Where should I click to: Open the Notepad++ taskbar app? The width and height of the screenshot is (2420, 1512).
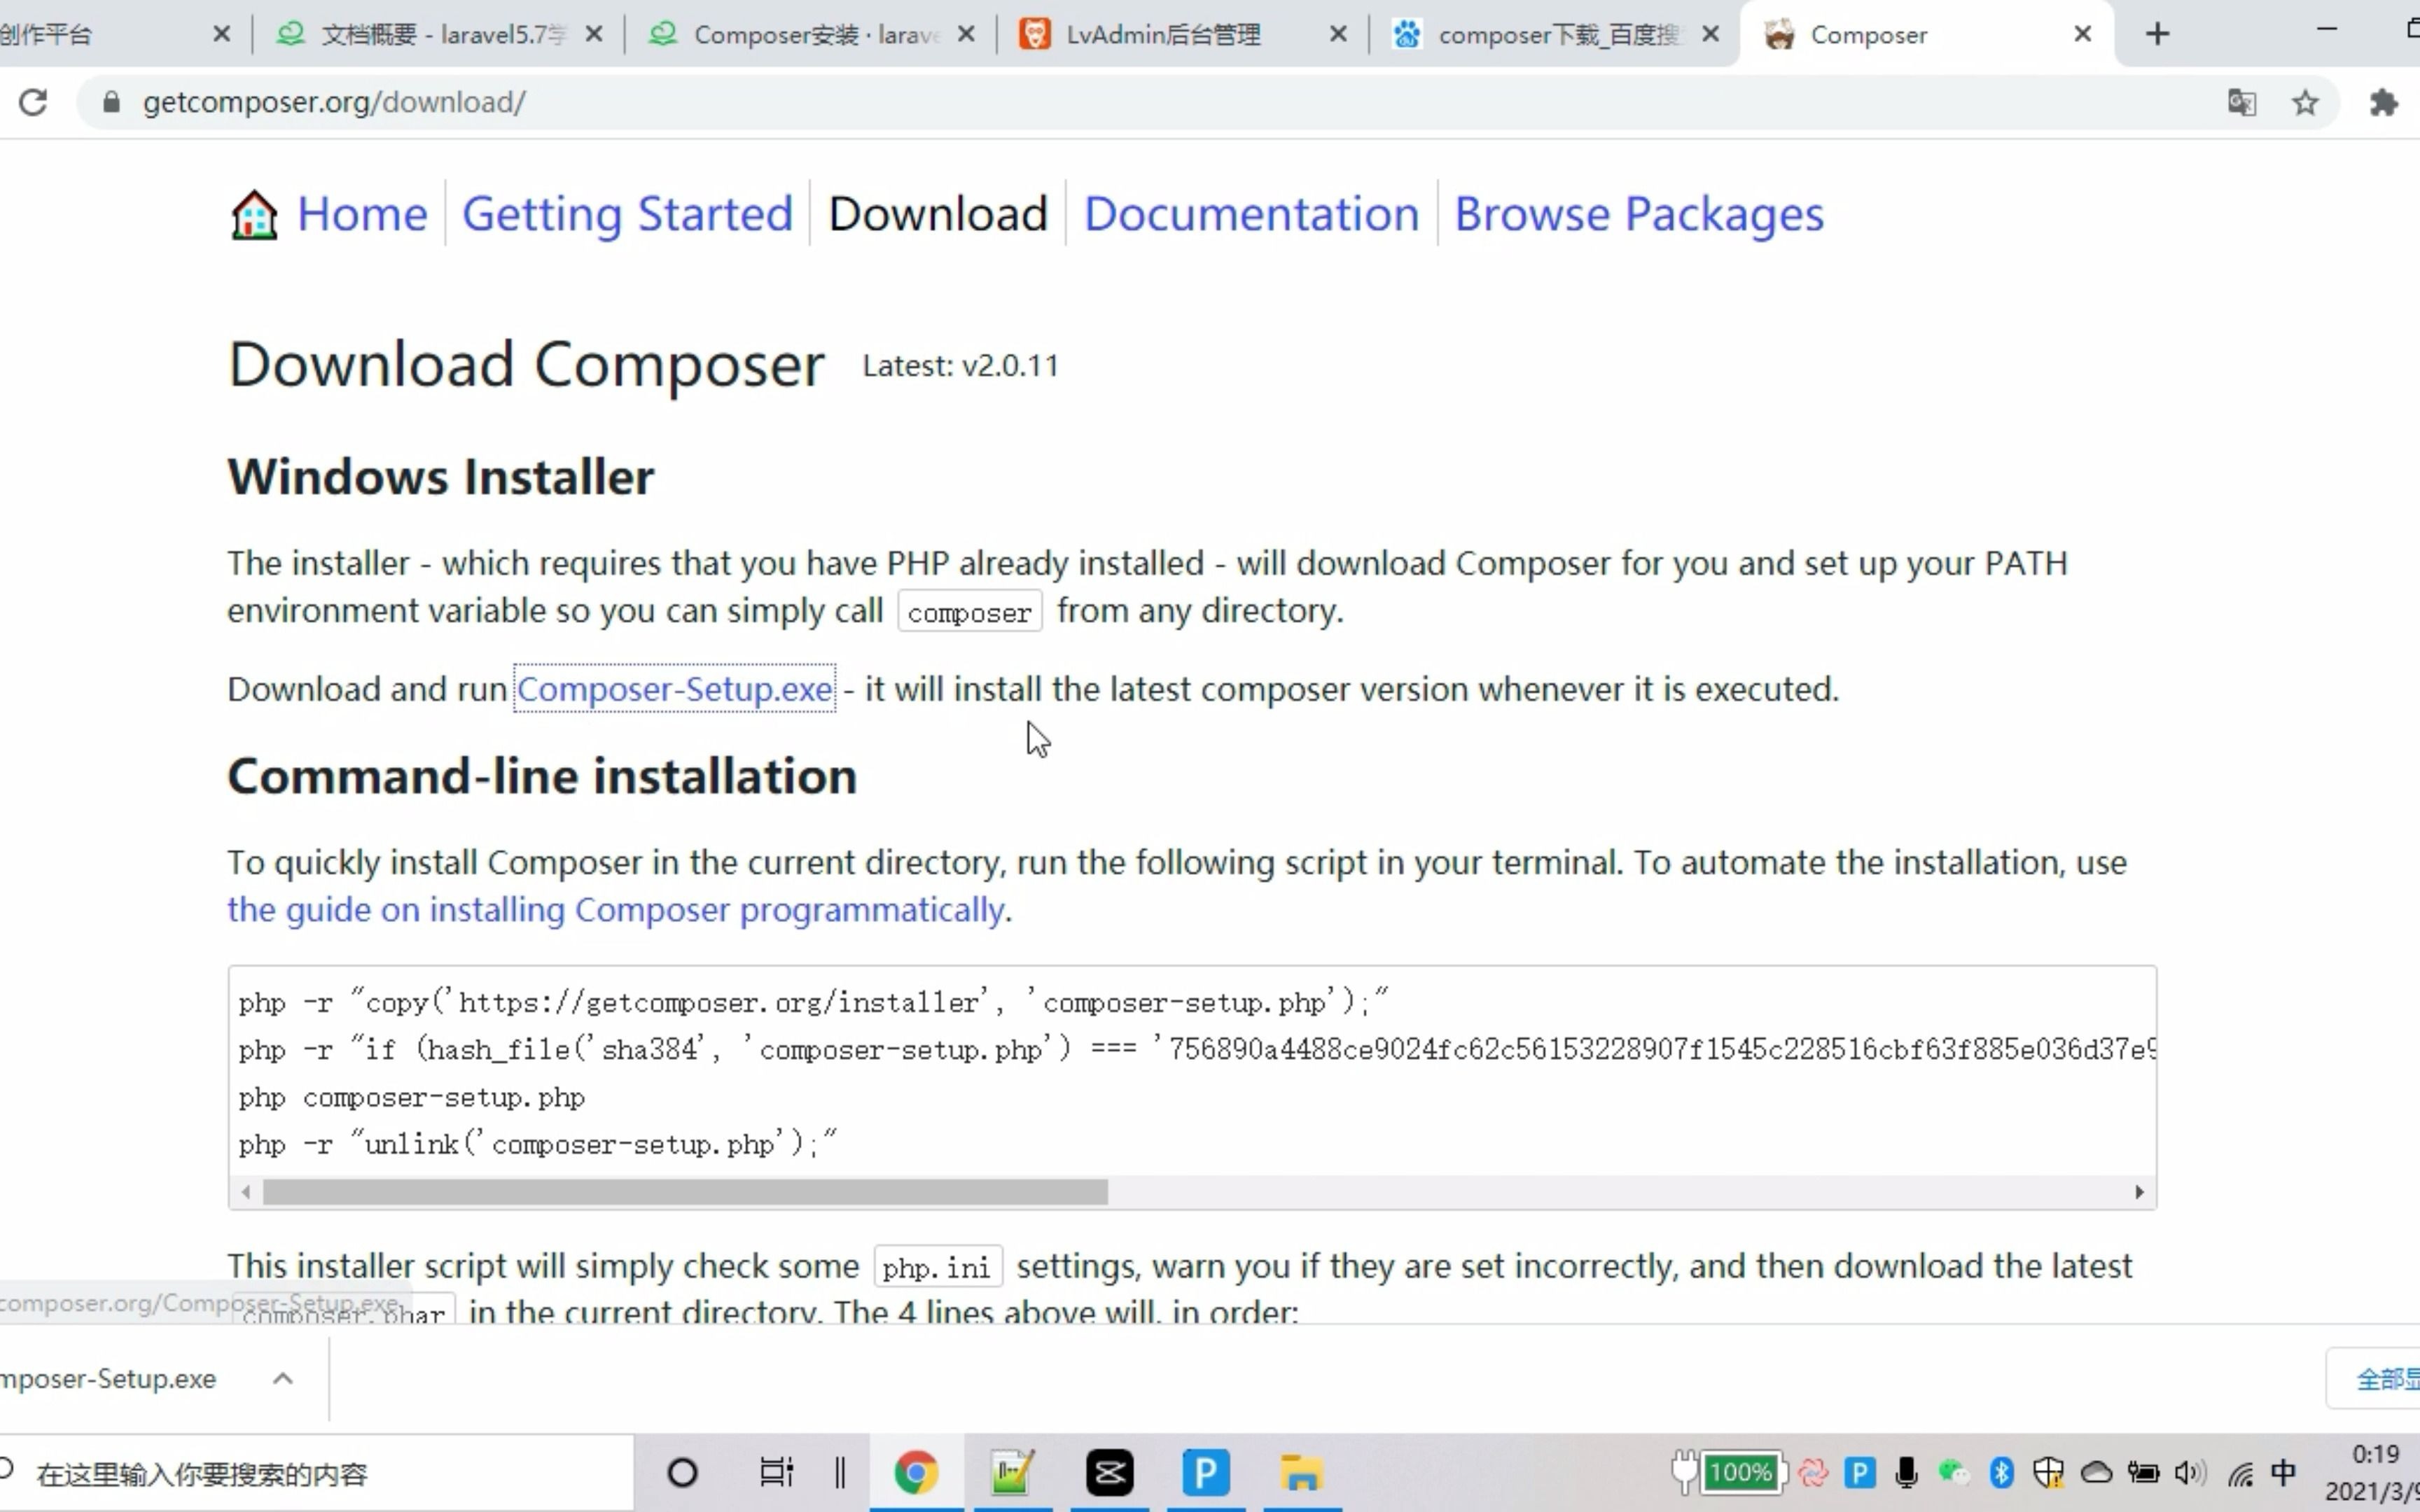[1013, 1473]
